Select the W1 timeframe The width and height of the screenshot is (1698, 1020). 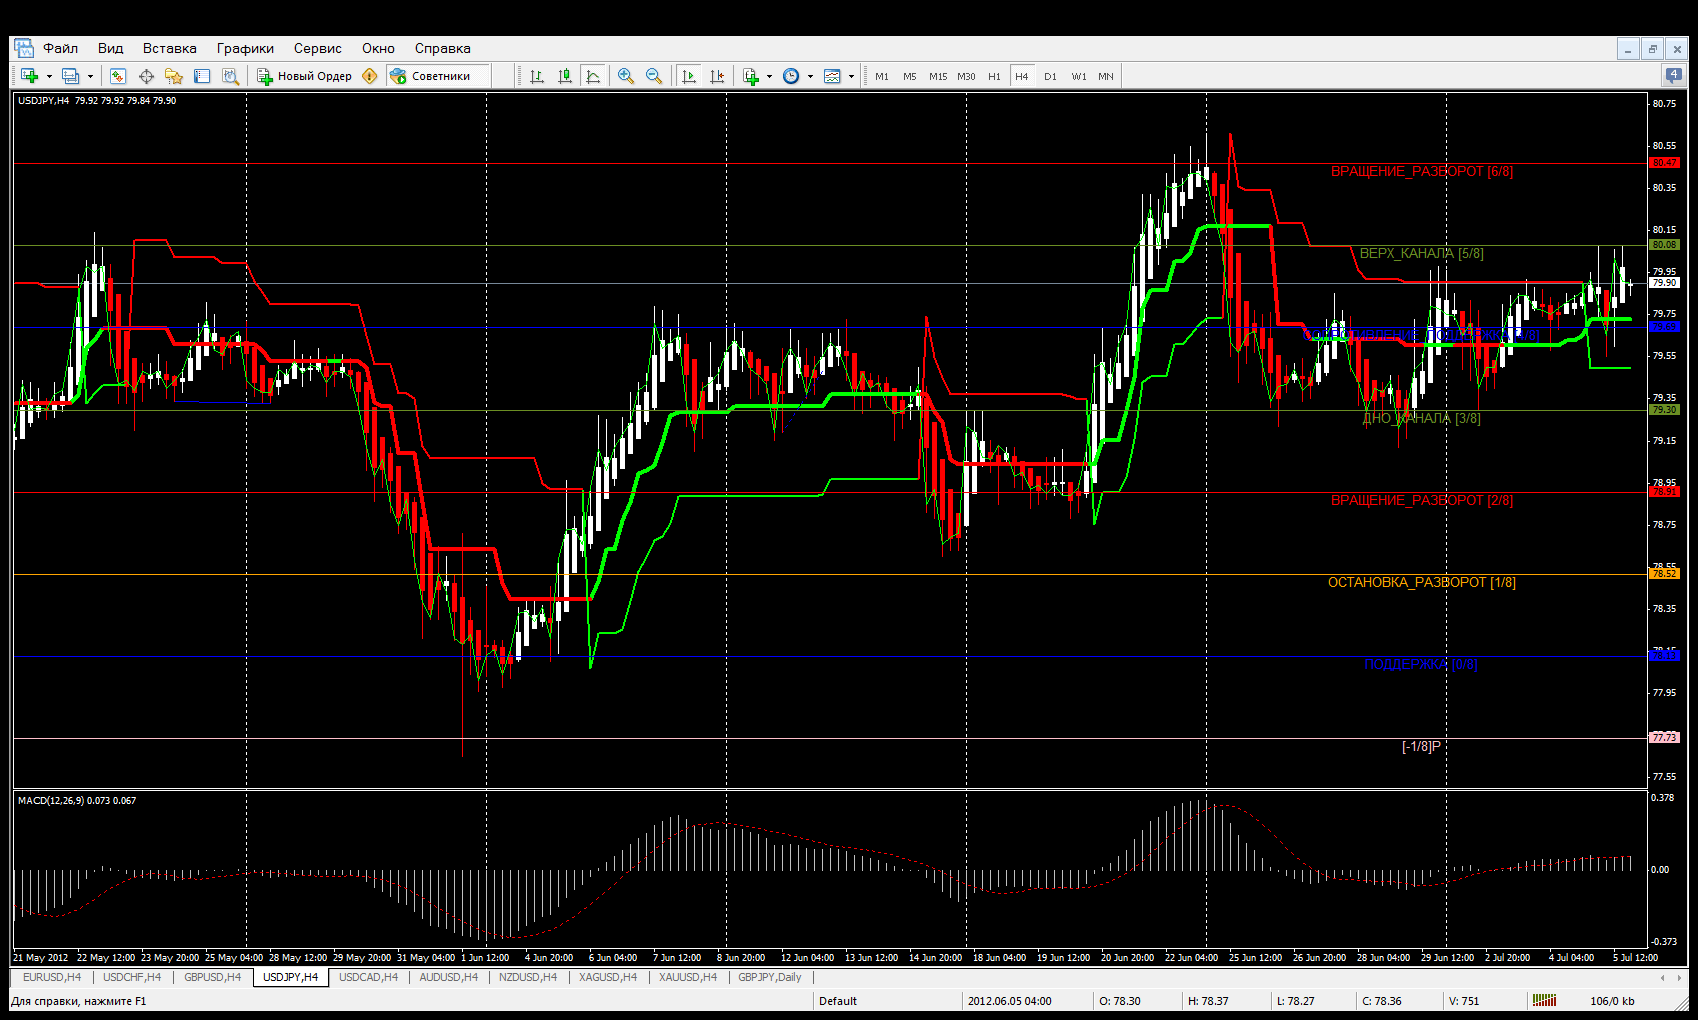coord(1079,76)
